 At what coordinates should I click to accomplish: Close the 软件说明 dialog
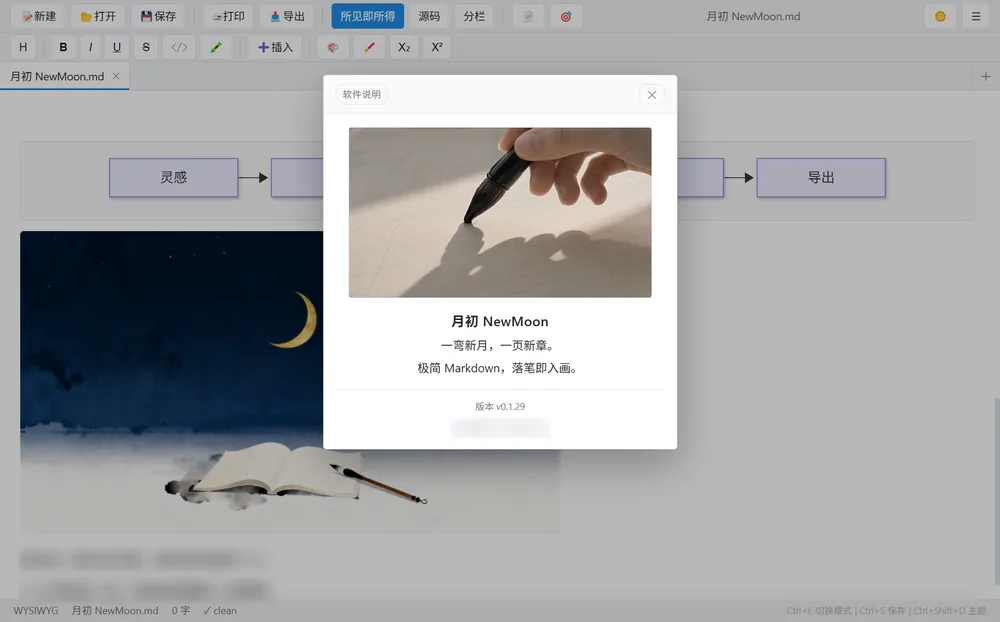(x=652, y=94)
